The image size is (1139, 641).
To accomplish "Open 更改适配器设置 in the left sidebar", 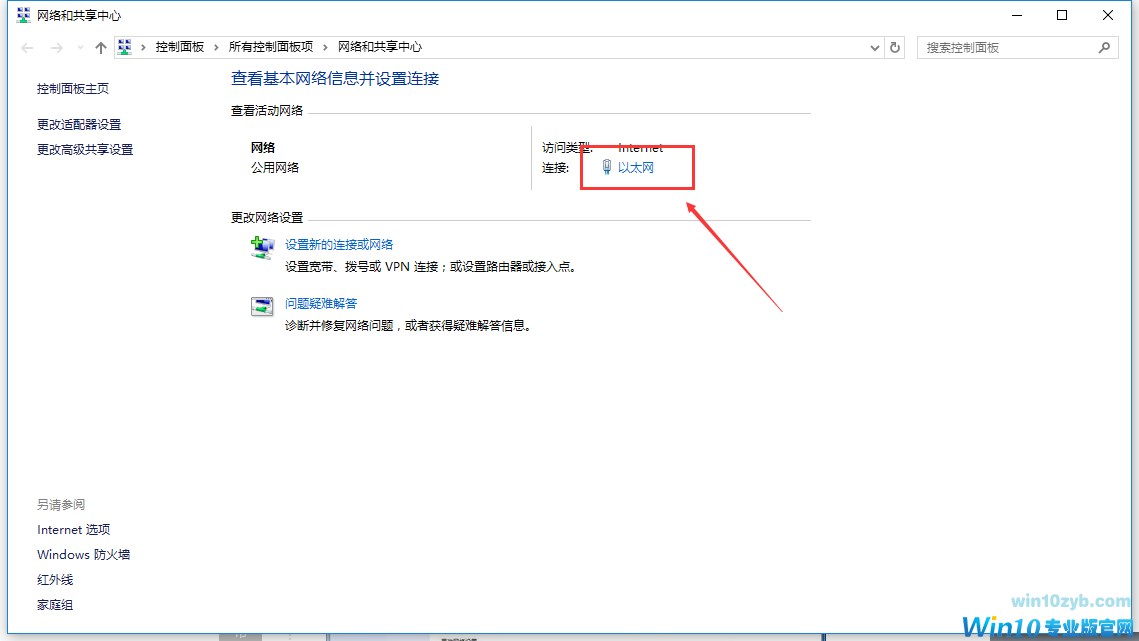I will tap(79, 125).
